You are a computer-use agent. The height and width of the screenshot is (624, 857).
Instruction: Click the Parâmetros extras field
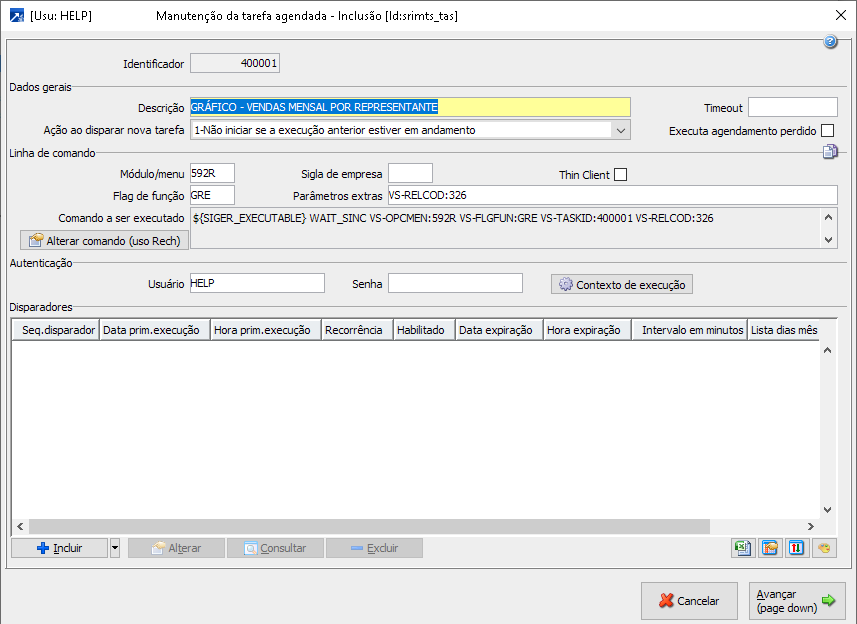613,195
